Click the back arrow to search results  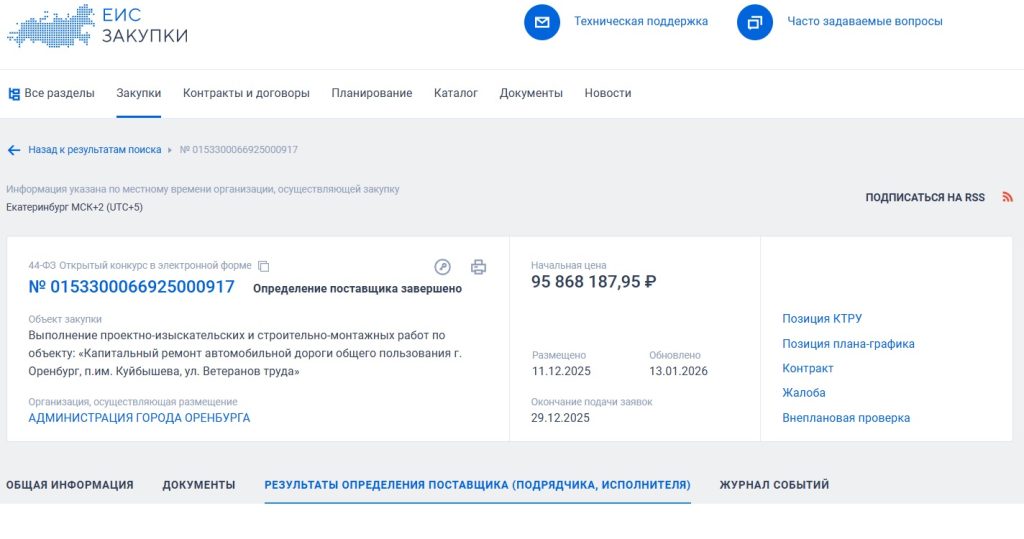coord(14,150)
